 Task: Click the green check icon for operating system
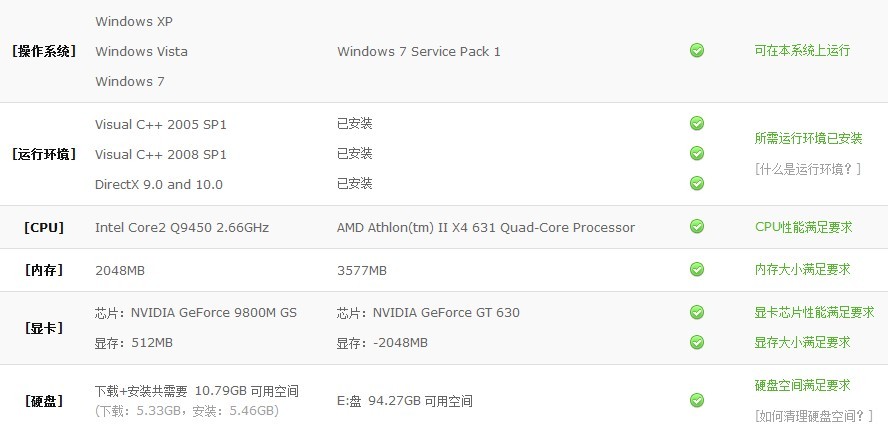click(697, 50)
